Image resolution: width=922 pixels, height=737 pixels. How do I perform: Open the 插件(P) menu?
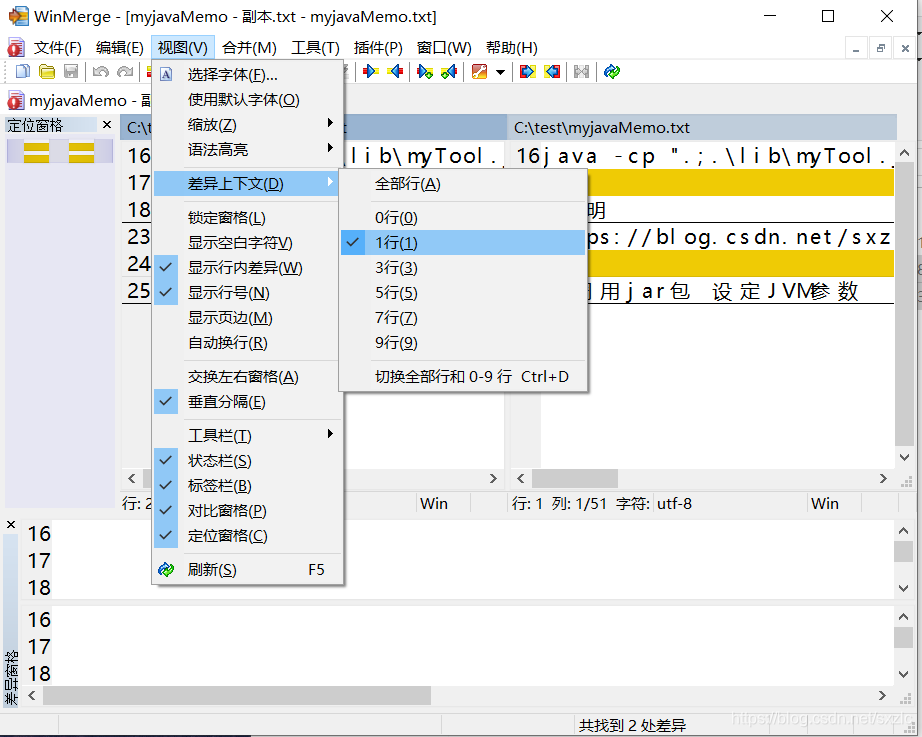coord(378,48)
